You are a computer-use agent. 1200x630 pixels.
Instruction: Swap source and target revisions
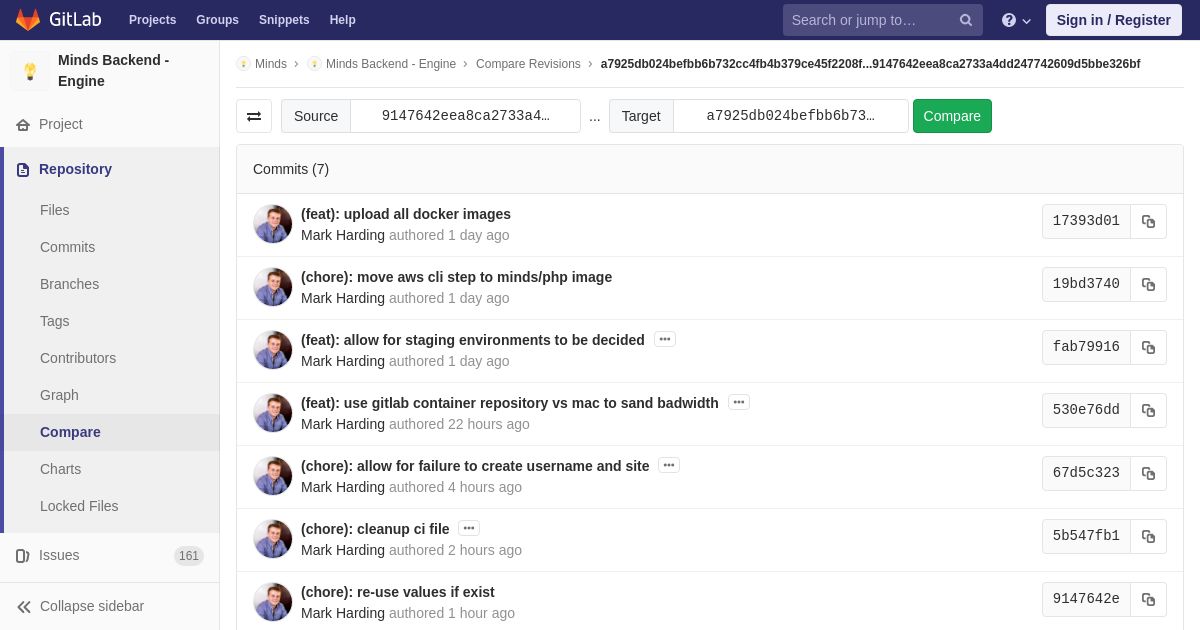point(254,116)
